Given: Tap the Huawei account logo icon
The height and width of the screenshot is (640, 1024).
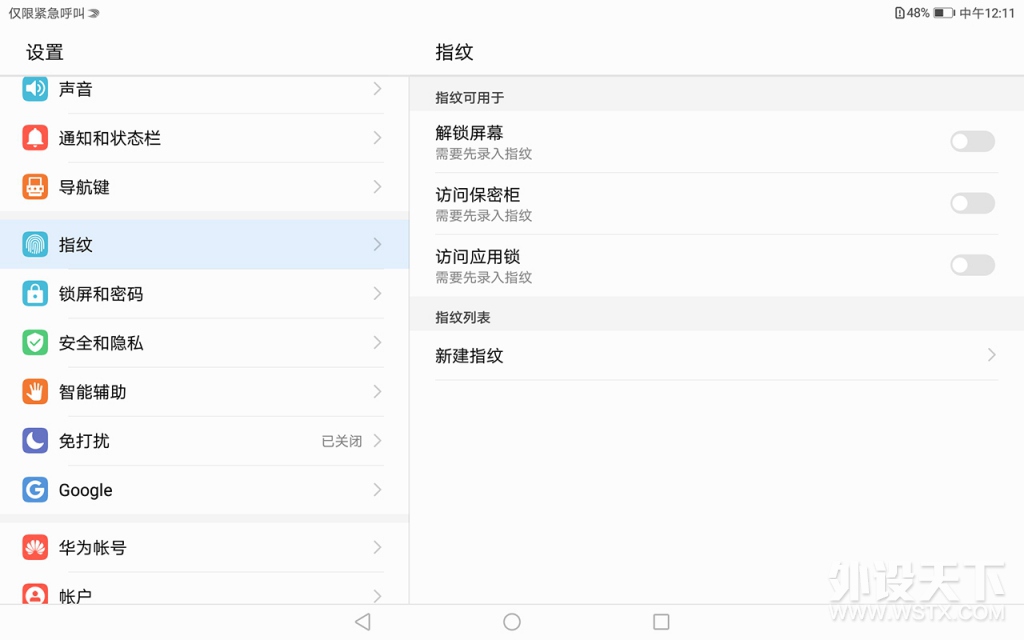Looking at the screenshot, I should [x=35, y=547].
